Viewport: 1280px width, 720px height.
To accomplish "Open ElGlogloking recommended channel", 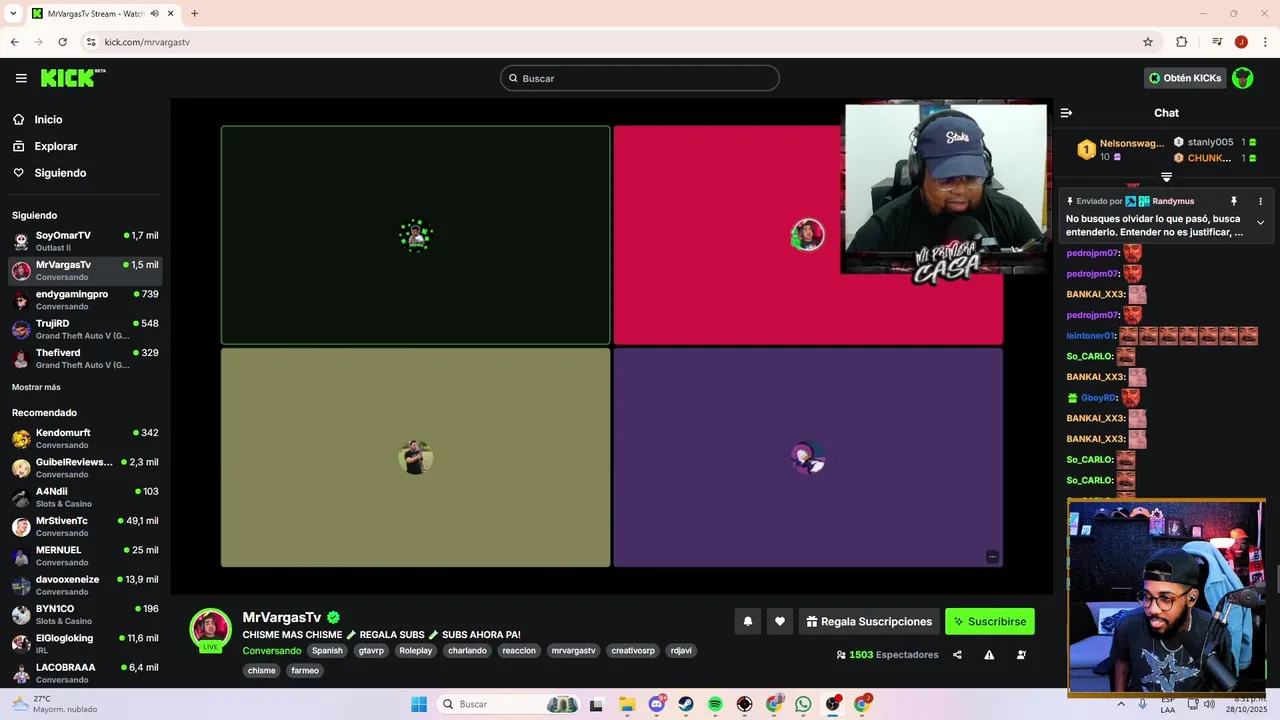I will [85, 643].
